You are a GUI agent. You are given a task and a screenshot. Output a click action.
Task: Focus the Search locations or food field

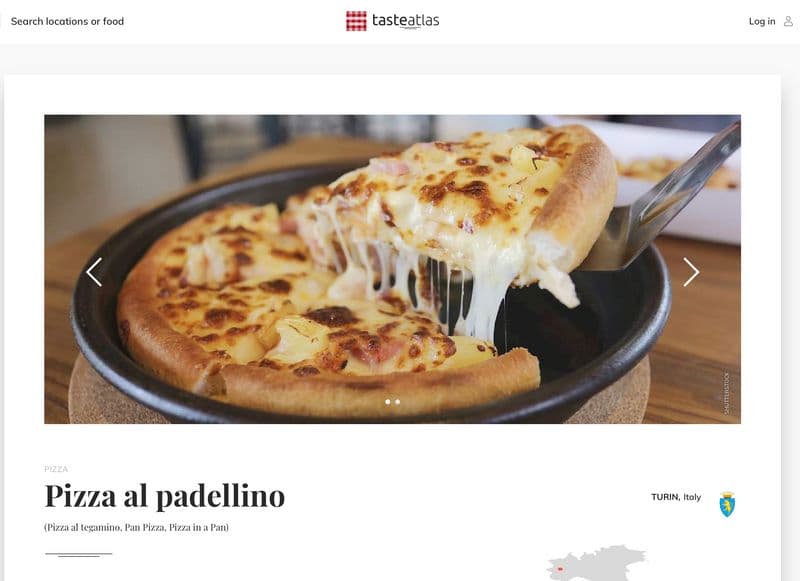coord(67,21)
